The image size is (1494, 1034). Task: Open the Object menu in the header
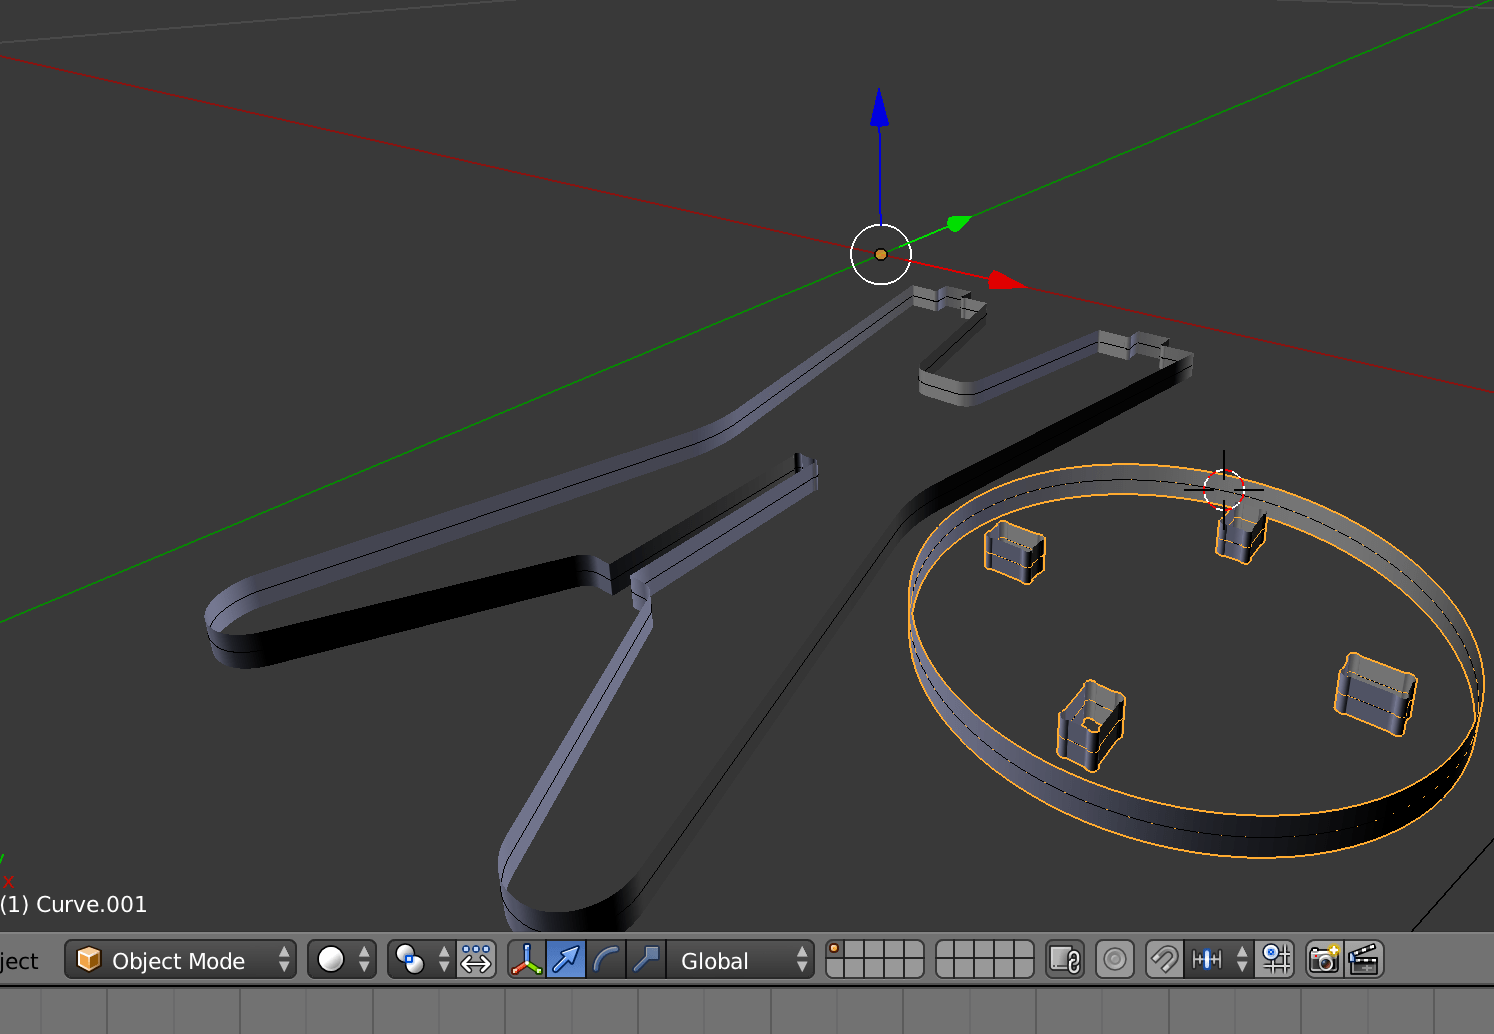point(18,960)
